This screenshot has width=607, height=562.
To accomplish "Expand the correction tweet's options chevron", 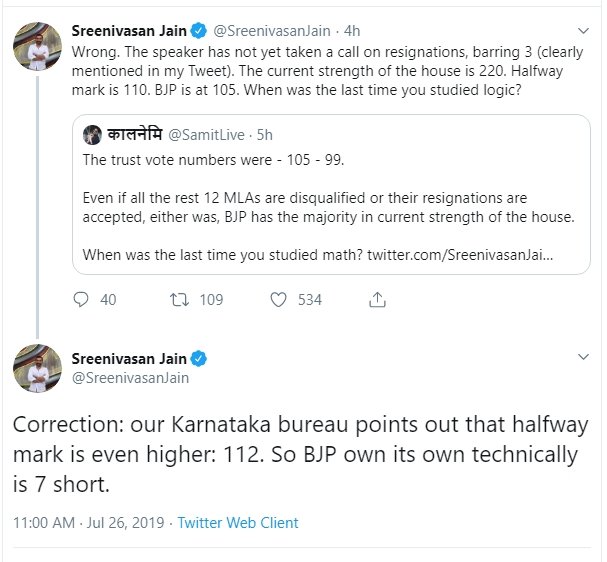I will [x=583, y=357].
